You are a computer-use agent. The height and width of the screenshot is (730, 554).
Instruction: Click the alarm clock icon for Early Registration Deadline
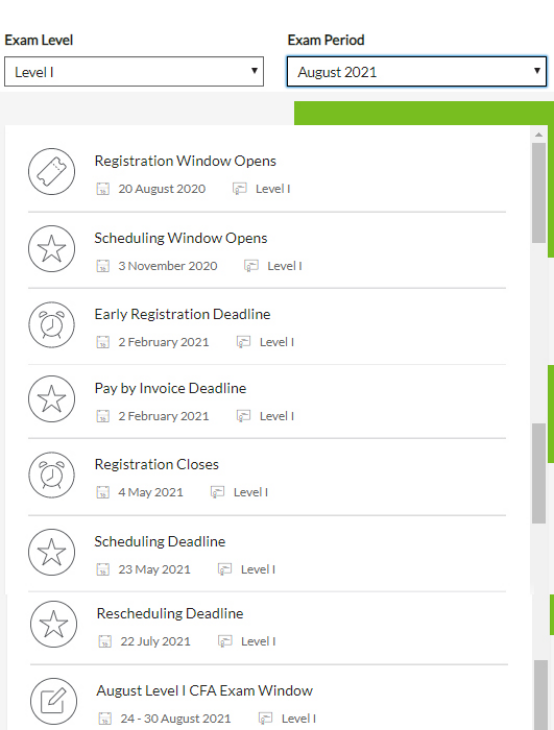pyautogui.click(x=51, y=325)
